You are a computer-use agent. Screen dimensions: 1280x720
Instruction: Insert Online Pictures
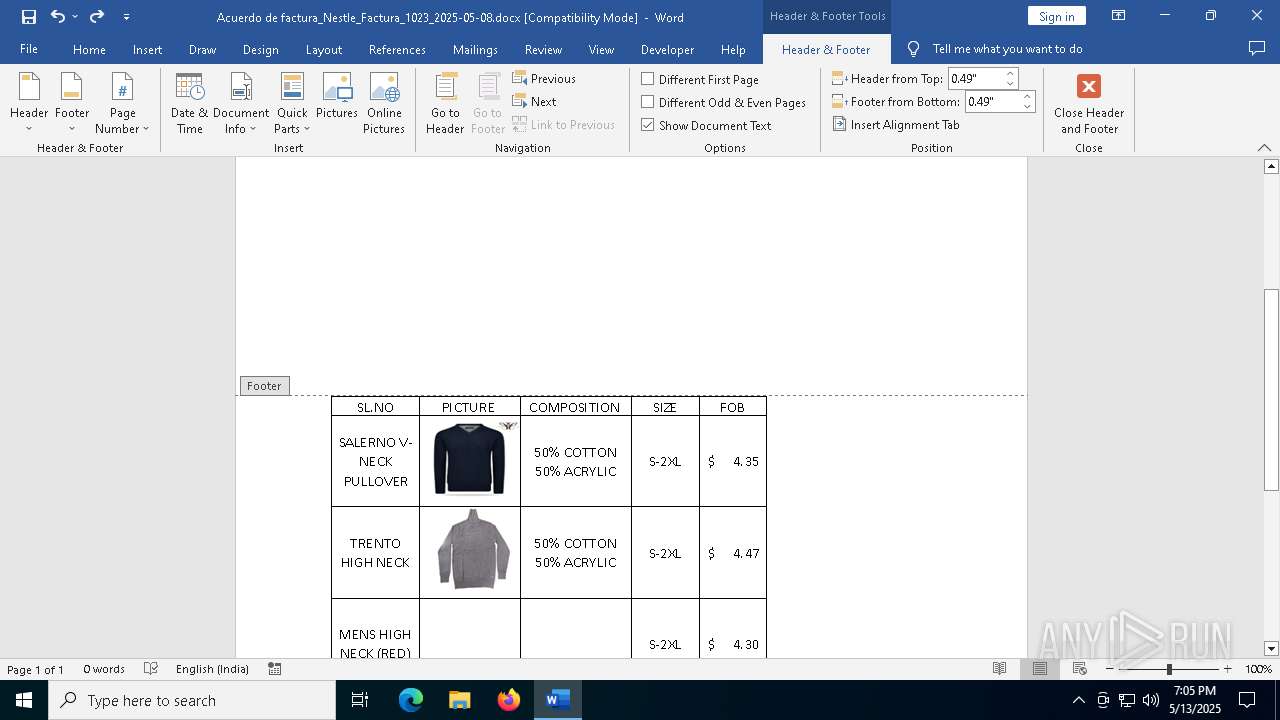coord(384,103)
